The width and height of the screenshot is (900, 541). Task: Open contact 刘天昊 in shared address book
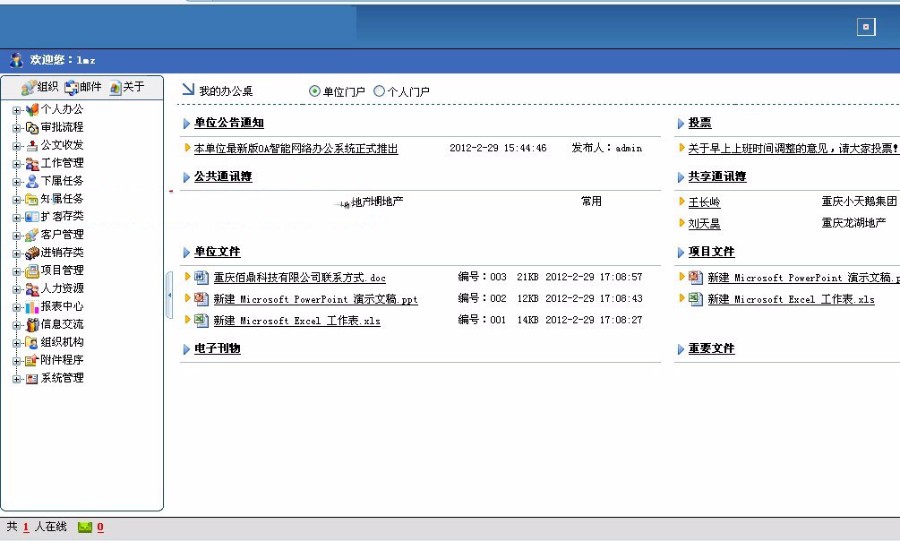pos(704,224)
